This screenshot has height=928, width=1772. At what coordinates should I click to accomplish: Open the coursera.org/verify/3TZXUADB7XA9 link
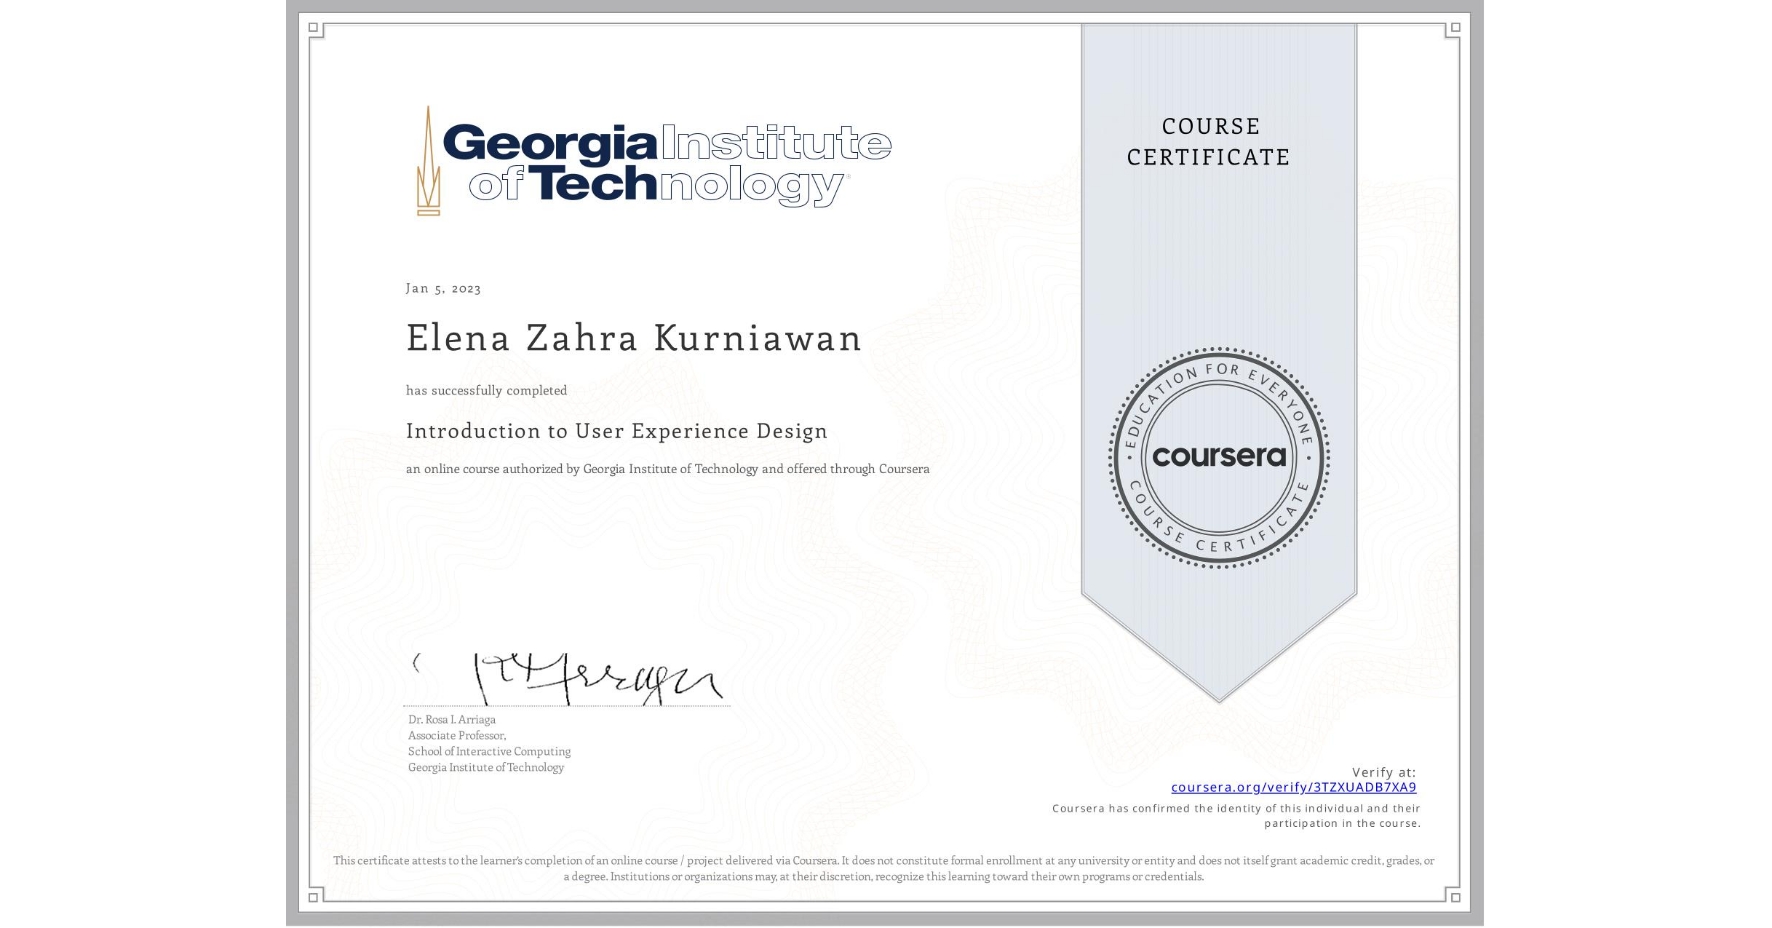1293,788
